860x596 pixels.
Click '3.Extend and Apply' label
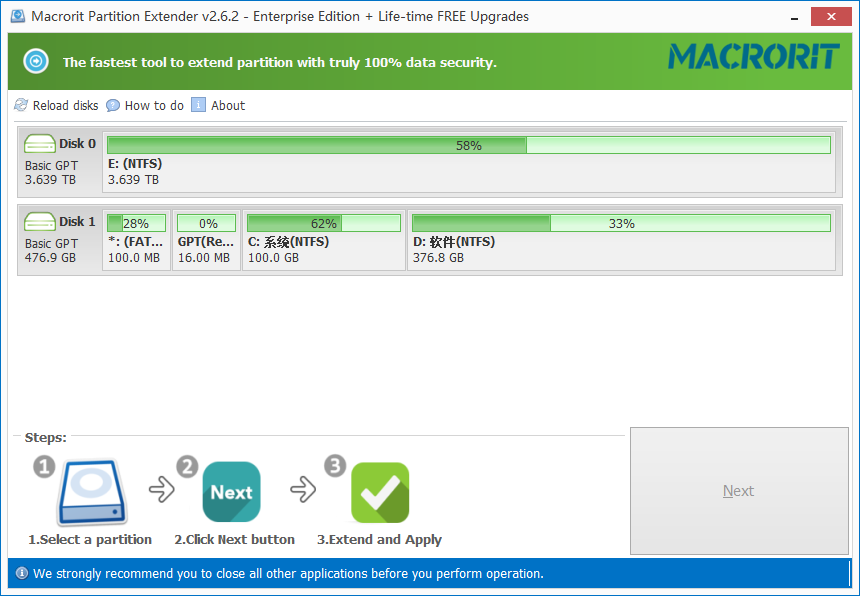click(379, 540)
